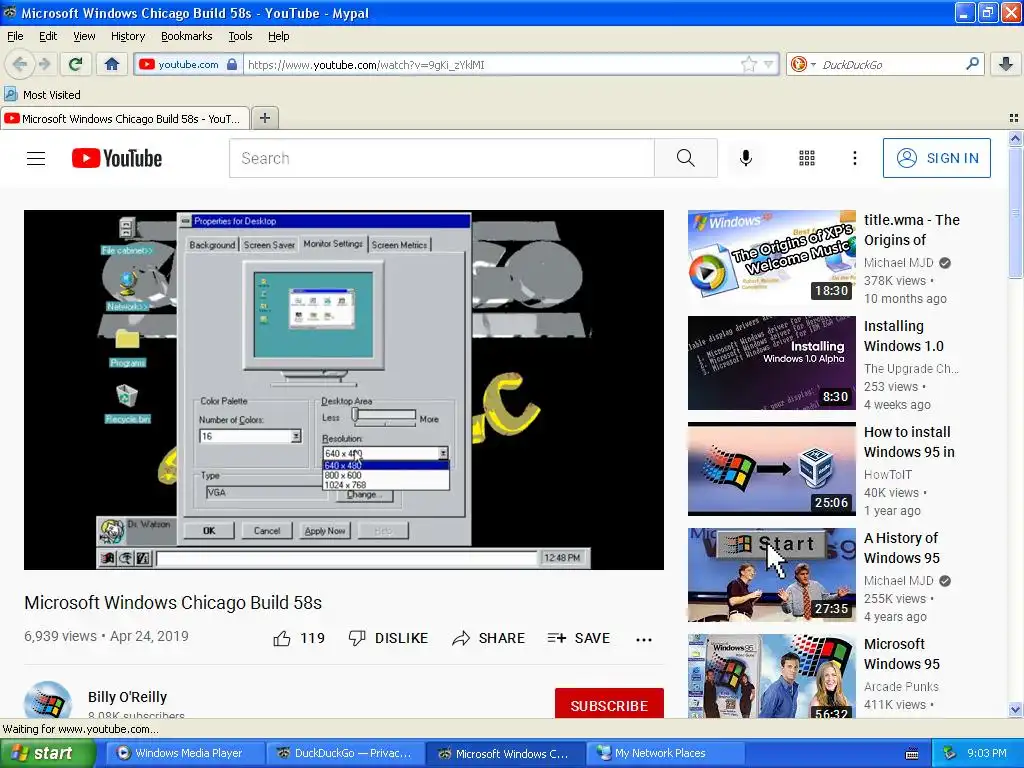Switch to Windows Media Player taskbar item

pos(185,754)
